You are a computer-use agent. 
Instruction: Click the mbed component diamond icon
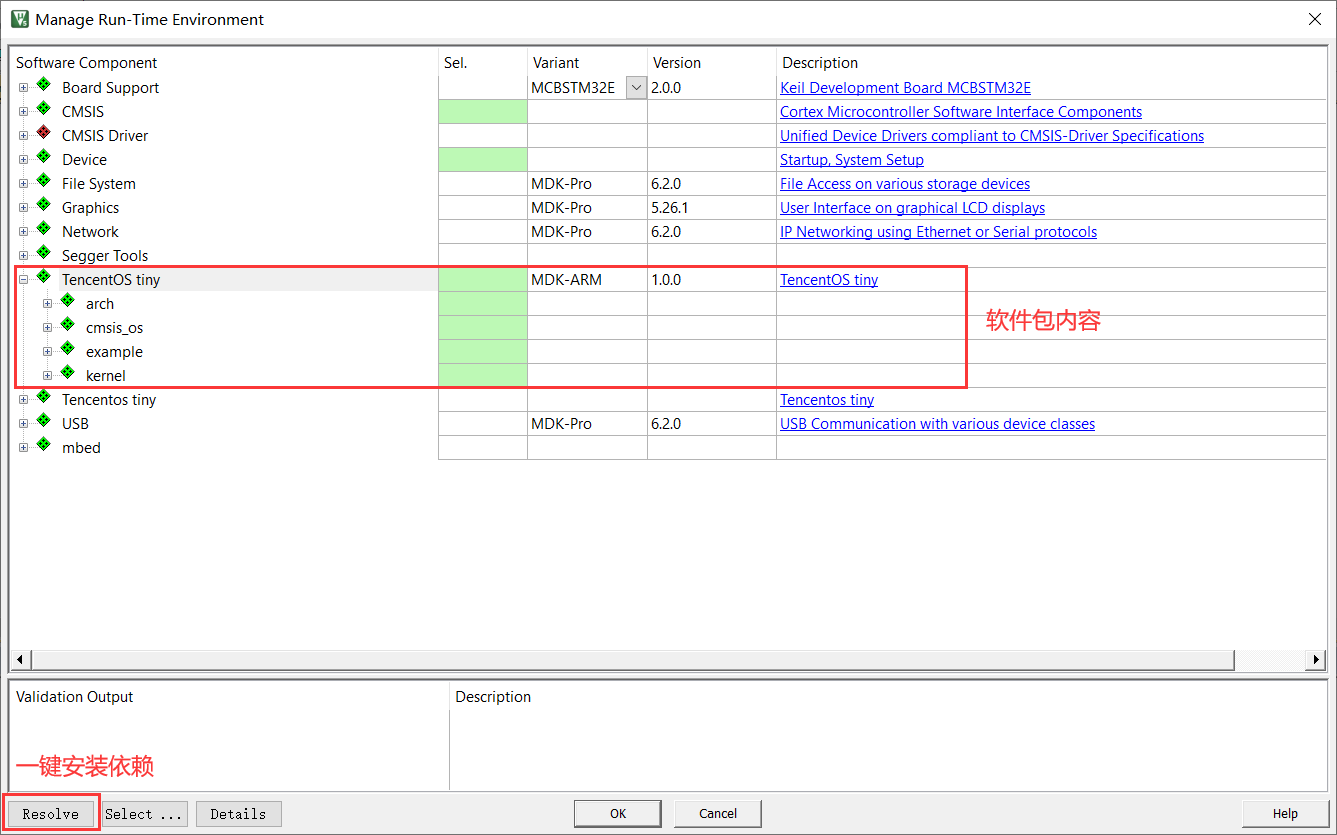point(43,446)
